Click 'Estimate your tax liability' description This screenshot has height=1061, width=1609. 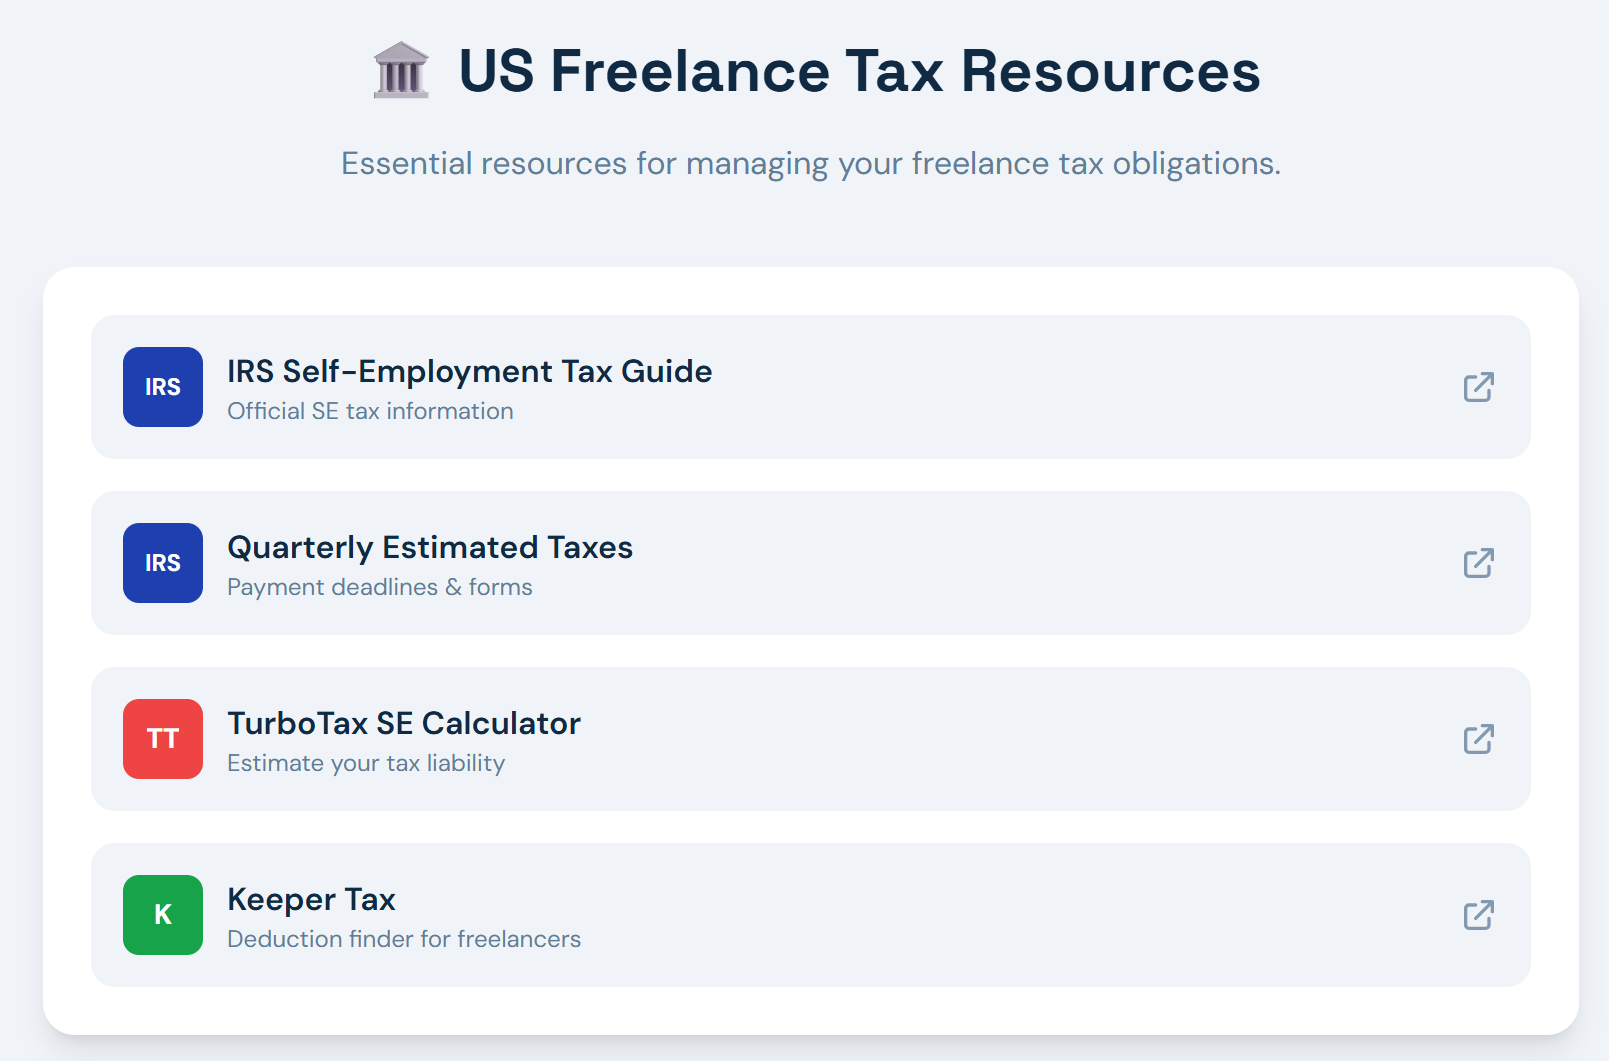pos(366,763)
